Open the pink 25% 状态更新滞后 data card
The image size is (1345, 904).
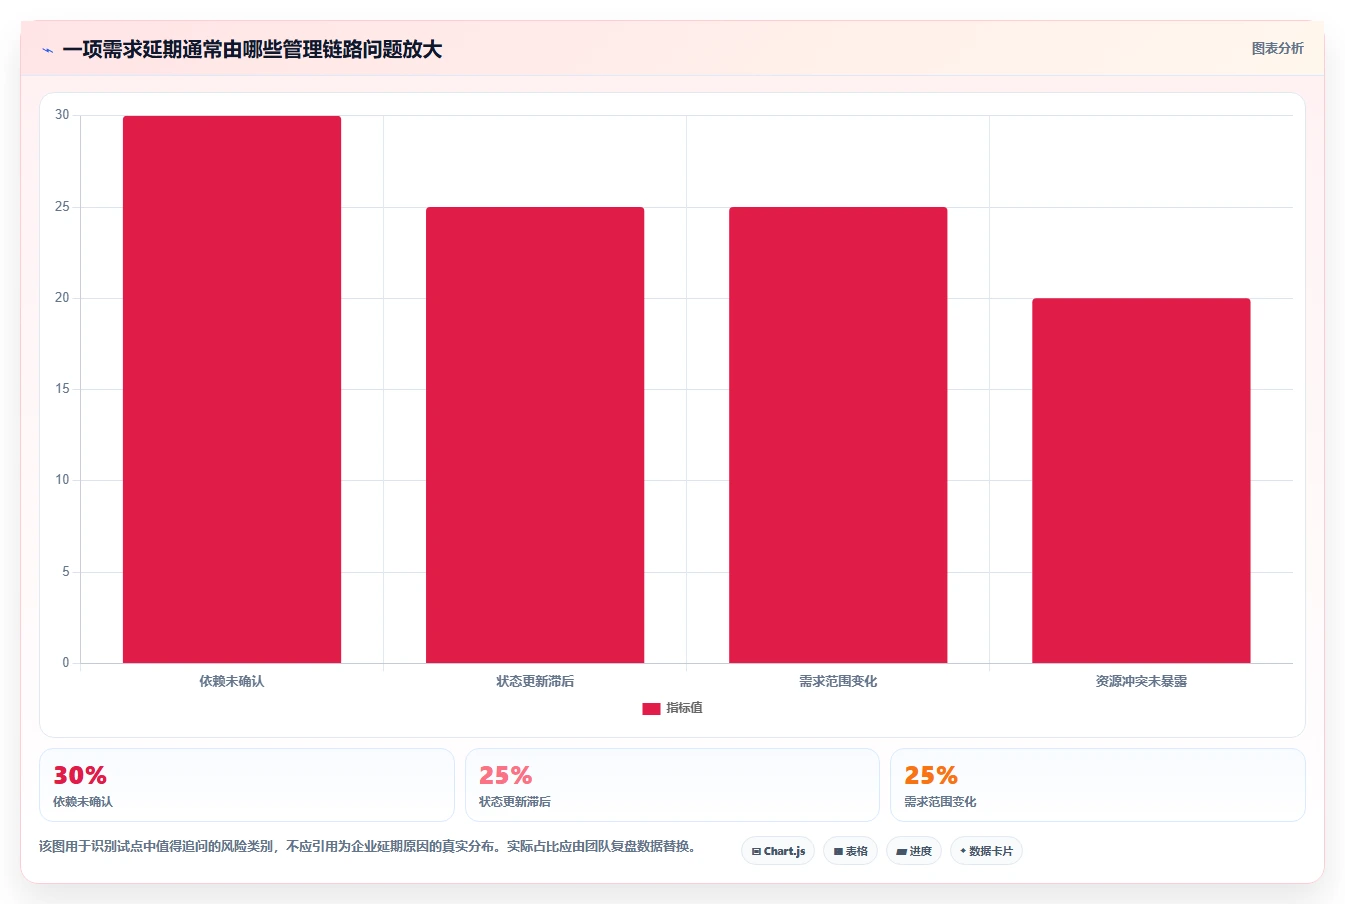tap(672, 785)
